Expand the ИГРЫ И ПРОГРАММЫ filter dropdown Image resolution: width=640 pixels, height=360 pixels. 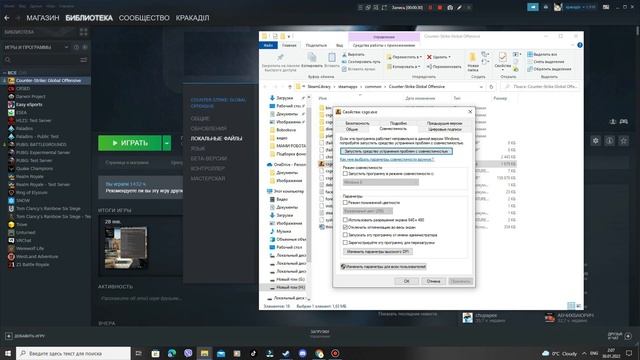click(66, 47)
